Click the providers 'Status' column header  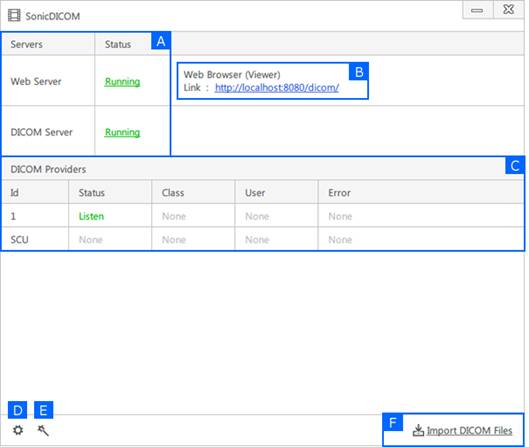91,193
